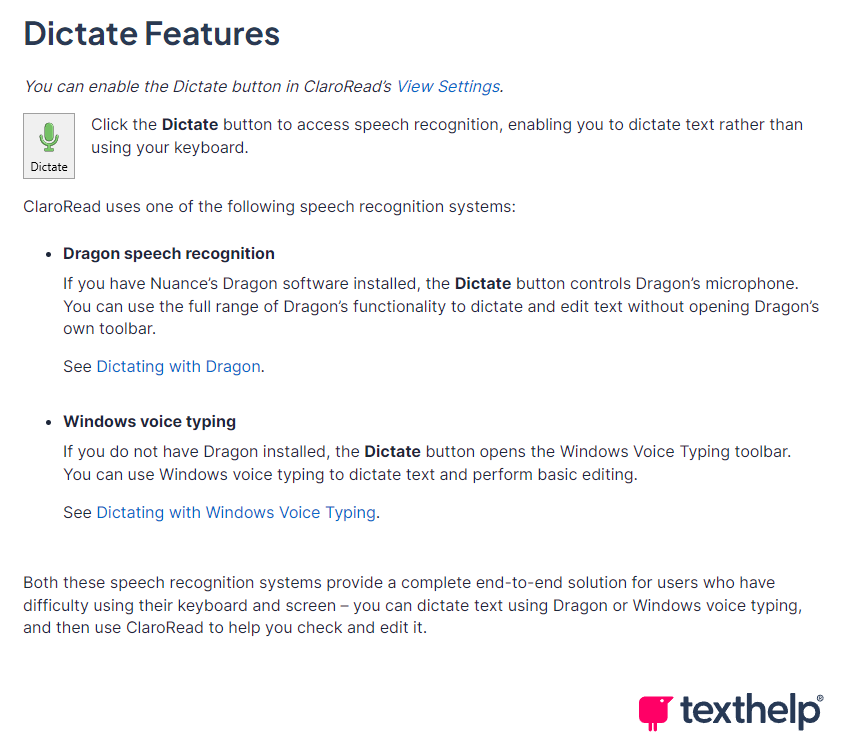Viewport: 844px width, 750px height.
Task: Click bold Dictate in the Voice Typing paragraph
Action: pos(392,451)
